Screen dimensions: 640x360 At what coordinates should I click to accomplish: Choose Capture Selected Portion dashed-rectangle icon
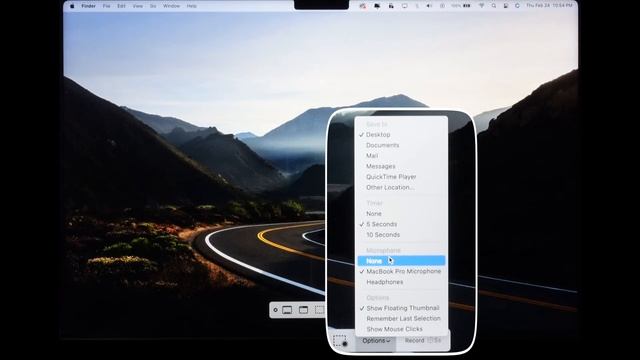pos(320,310)
